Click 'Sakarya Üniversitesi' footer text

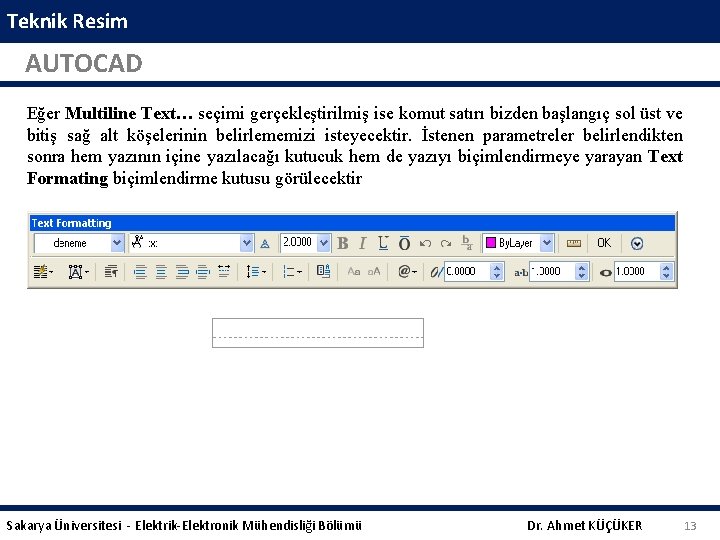(x=64, y=525)
